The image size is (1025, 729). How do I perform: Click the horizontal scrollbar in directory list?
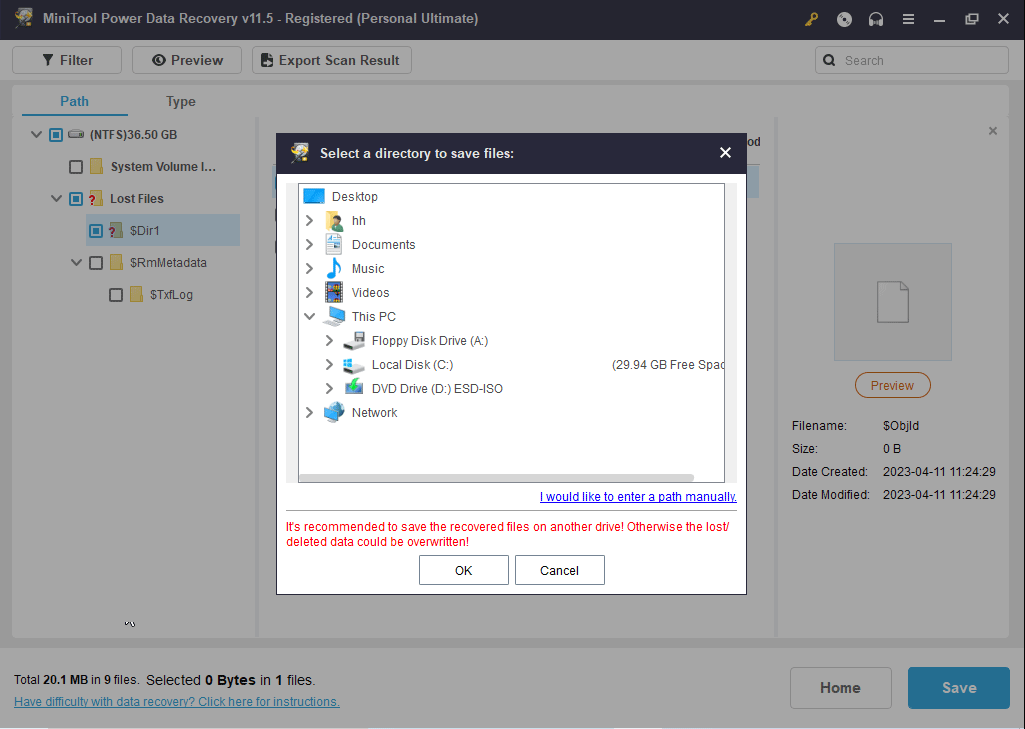[x=496, y=478]
